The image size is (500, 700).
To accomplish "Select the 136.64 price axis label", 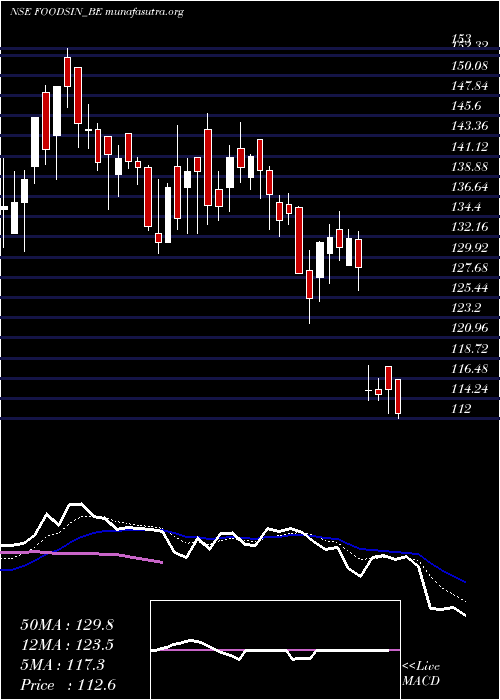I will click(x=469, y=187).
